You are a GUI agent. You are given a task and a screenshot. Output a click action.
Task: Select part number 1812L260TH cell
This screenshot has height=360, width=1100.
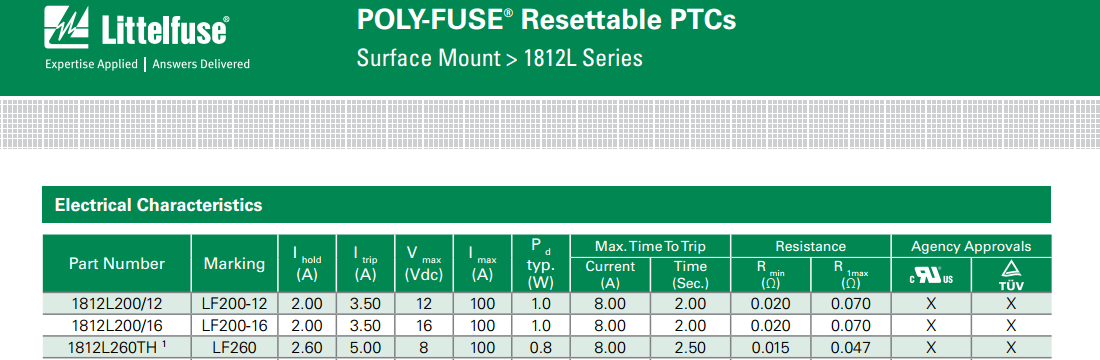117,347
